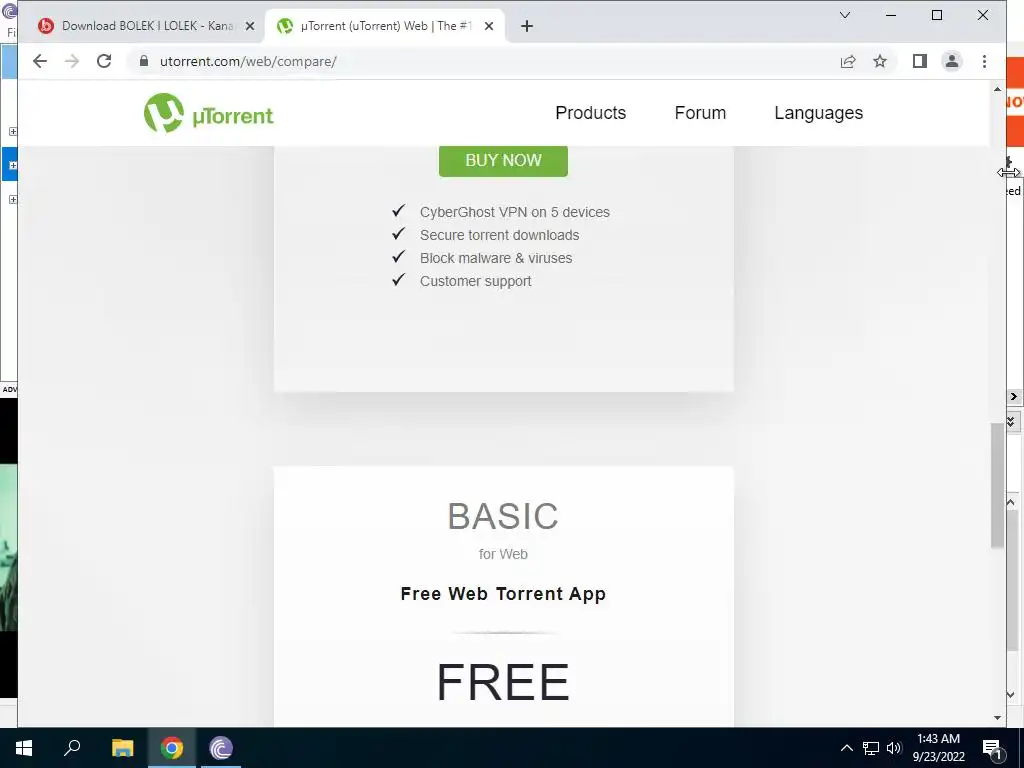1024x768 pixels.
Task: Click 'Free Web Torrent App' text
Action: pos(503,594)
